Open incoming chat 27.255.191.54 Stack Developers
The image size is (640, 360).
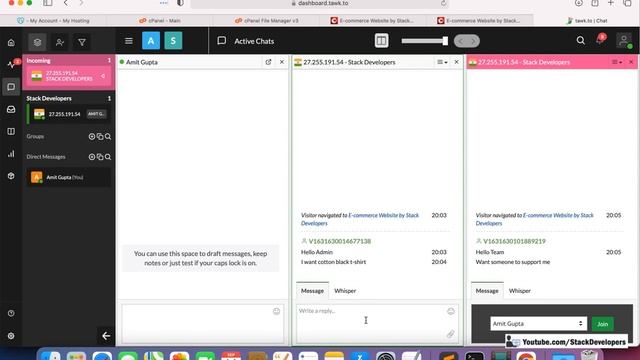(x=68, y=76)
